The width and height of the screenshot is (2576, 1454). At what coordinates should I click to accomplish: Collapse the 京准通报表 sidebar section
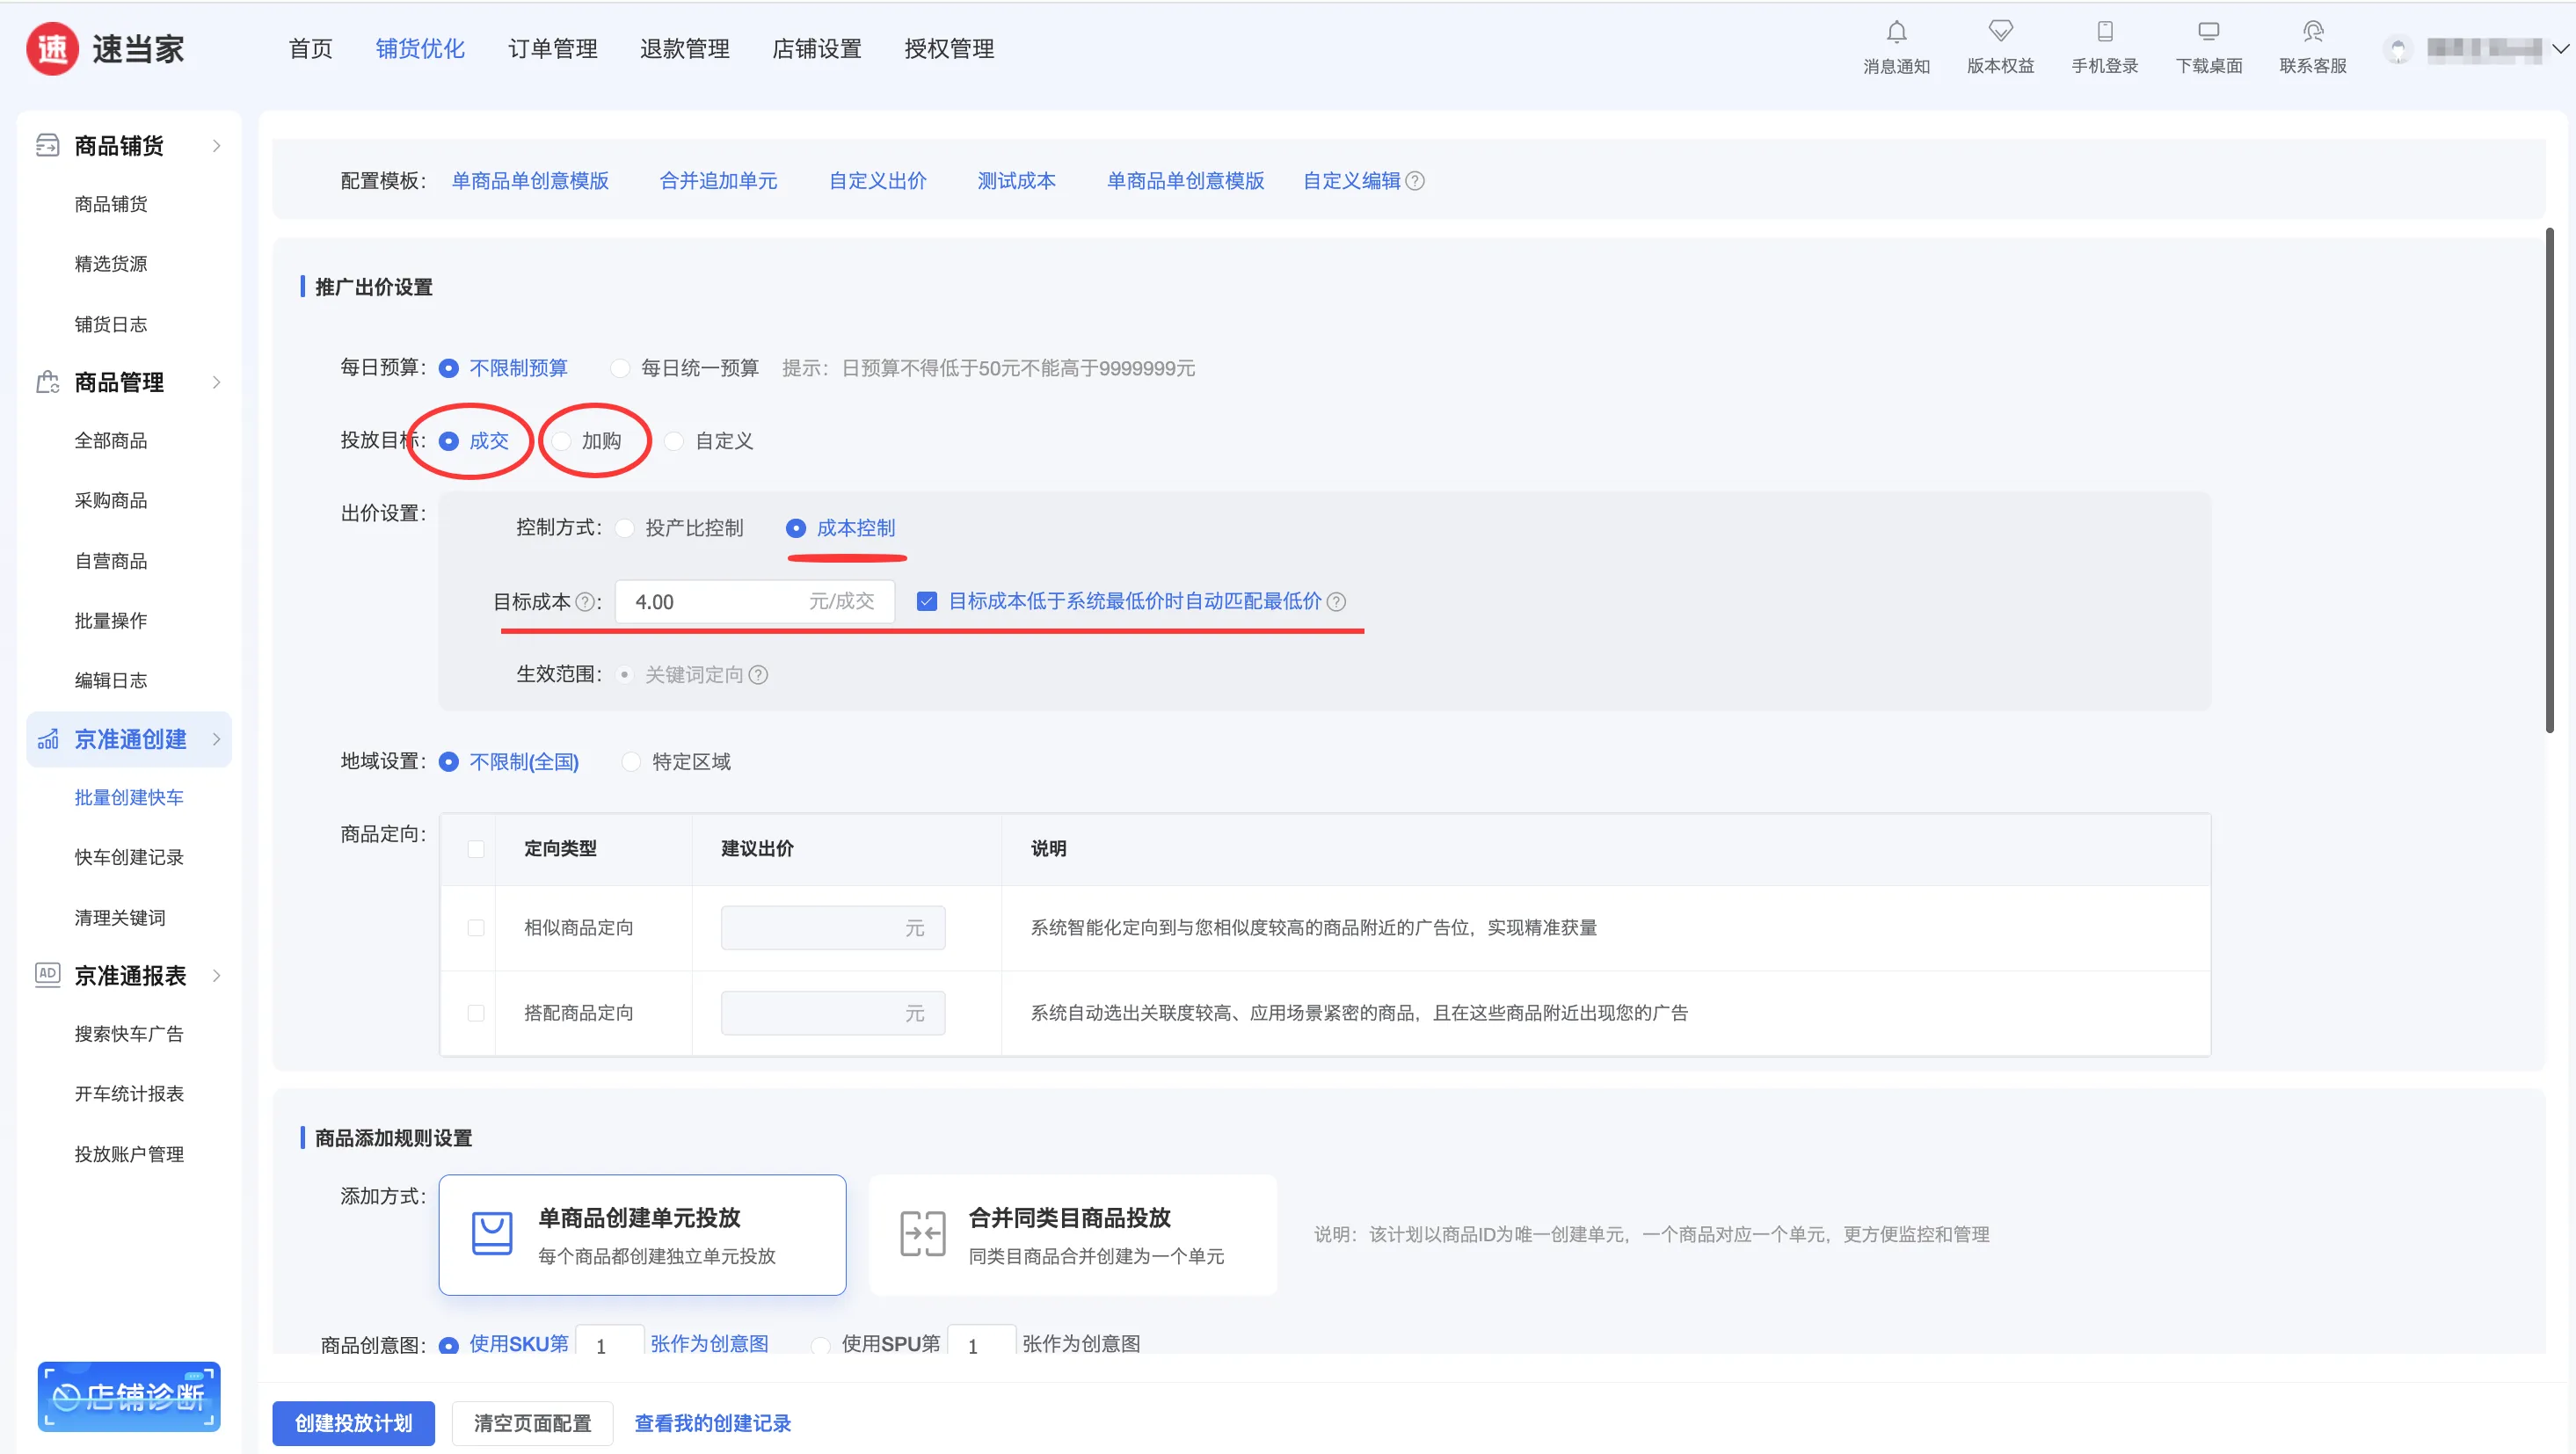217,976
